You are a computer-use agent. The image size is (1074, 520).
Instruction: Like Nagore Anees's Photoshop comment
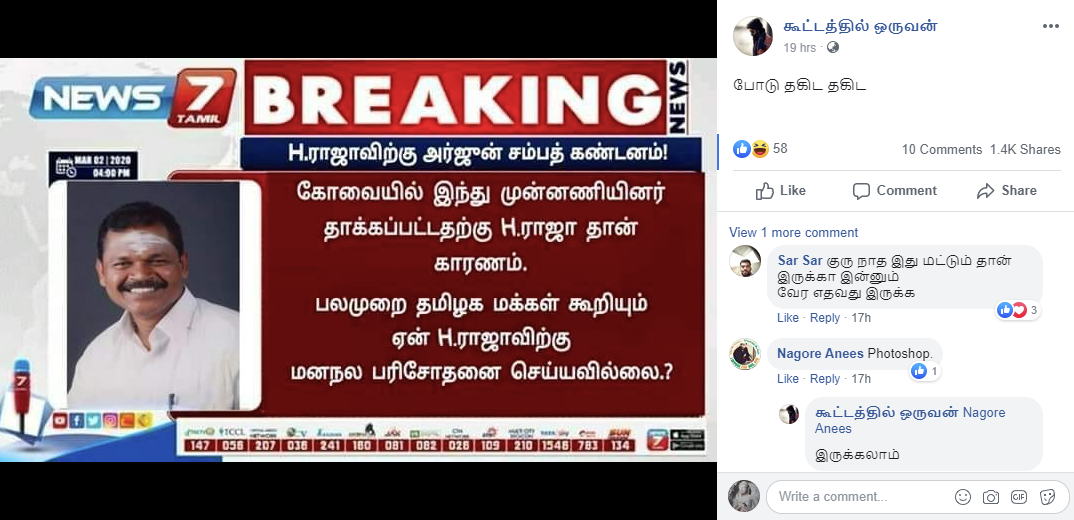(788, 379)
